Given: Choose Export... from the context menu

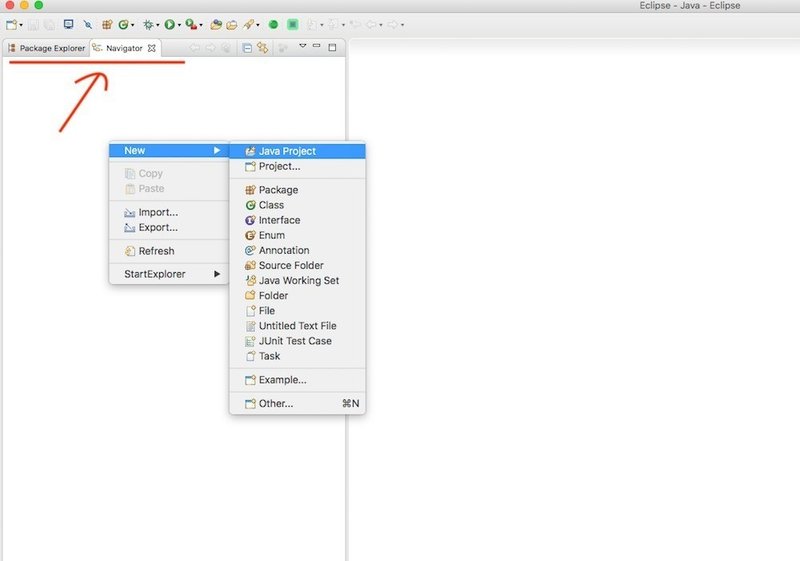Looking at the screenshot, I should pos(169,227).
